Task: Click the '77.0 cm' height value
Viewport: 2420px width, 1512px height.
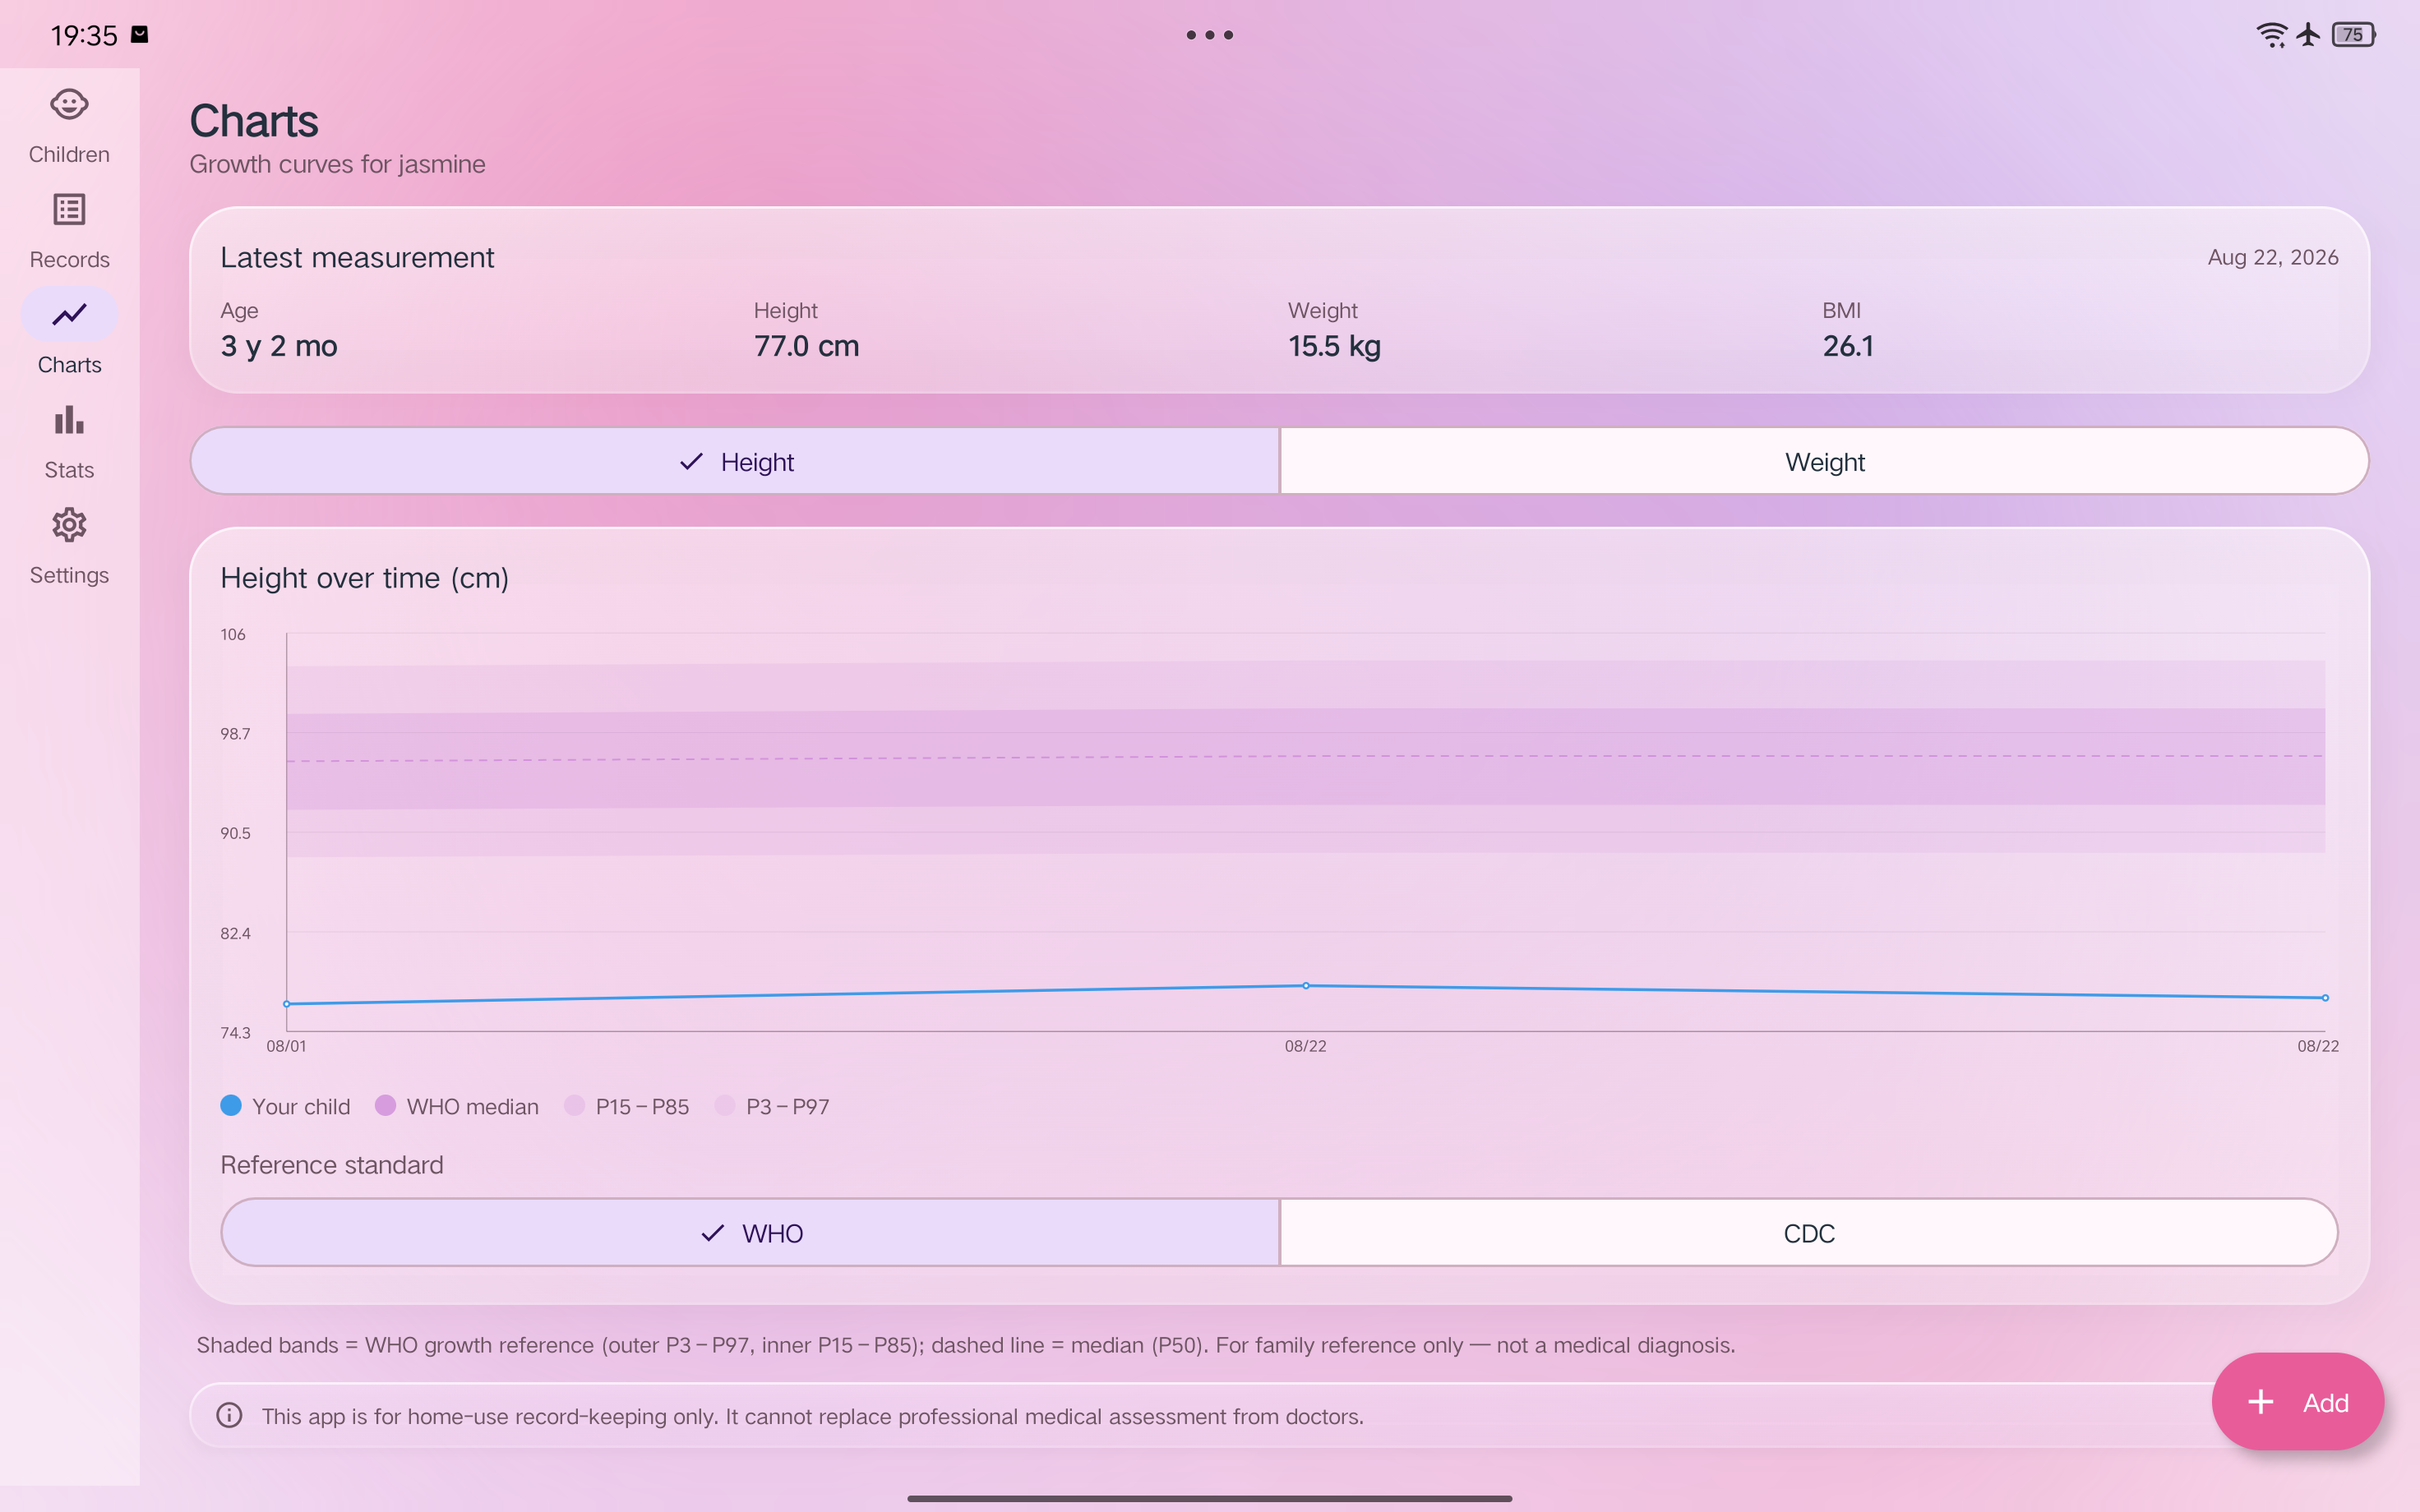Action: tap(806, 346)
